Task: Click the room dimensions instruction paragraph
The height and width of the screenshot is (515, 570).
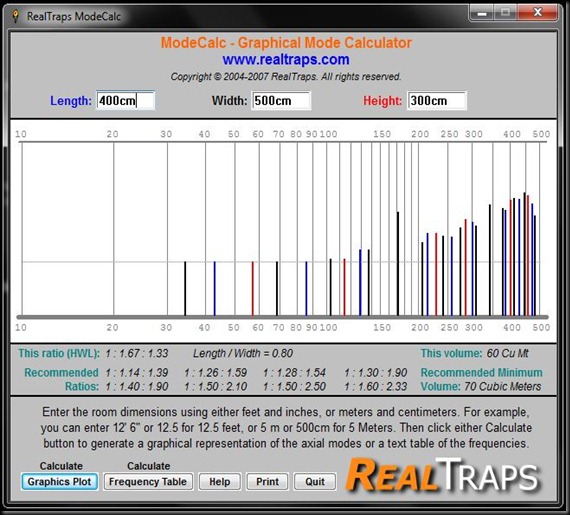Action: click(286, 428)
